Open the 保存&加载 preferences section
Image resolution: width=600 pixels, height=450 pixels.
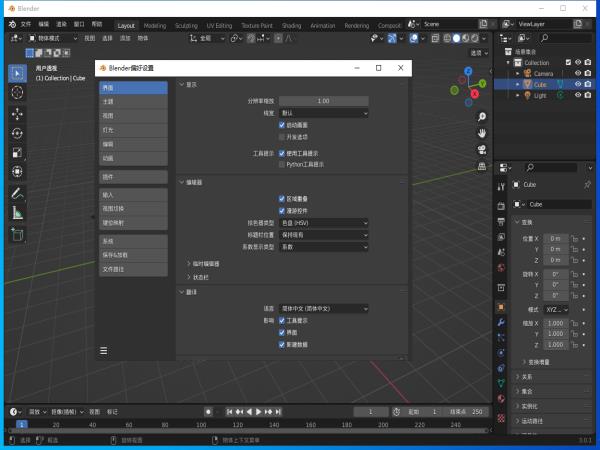[132, 255]
